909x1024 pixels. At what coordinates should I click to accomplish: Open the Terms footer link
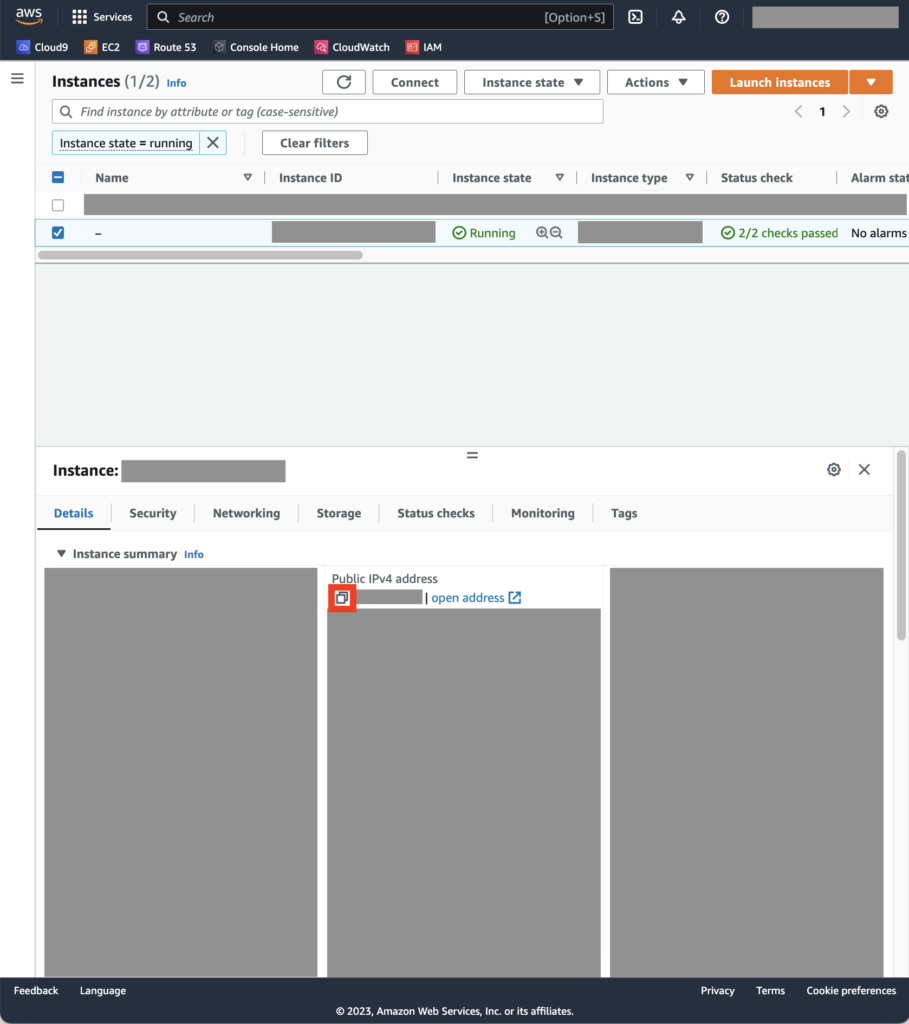[771, 991]
